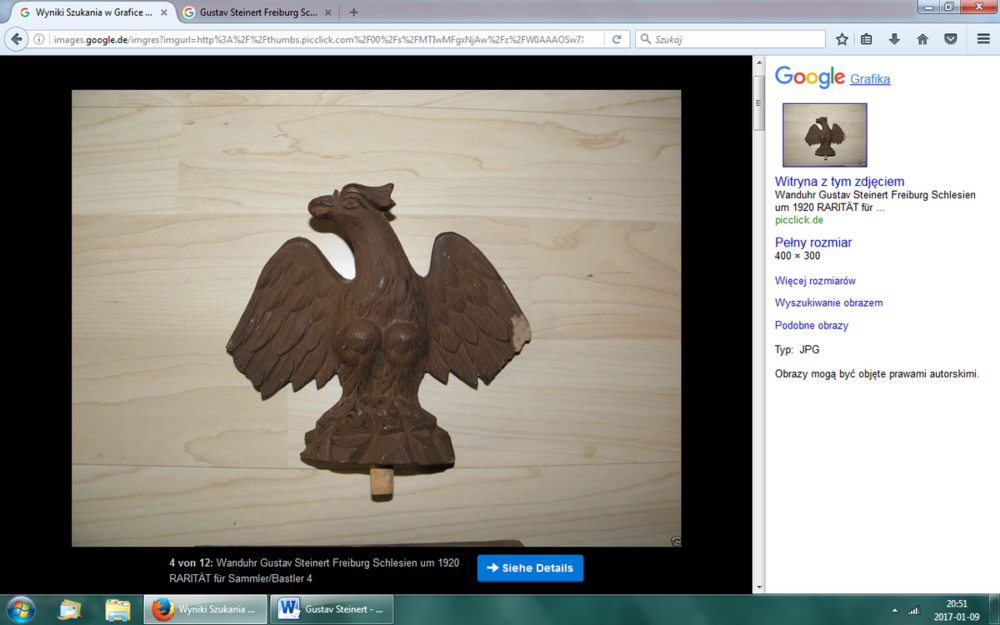The width and height of the screenshot is (1000, 625).
Task: Open Więcej rozmiarów link
Action: click(x=815, y=281)
